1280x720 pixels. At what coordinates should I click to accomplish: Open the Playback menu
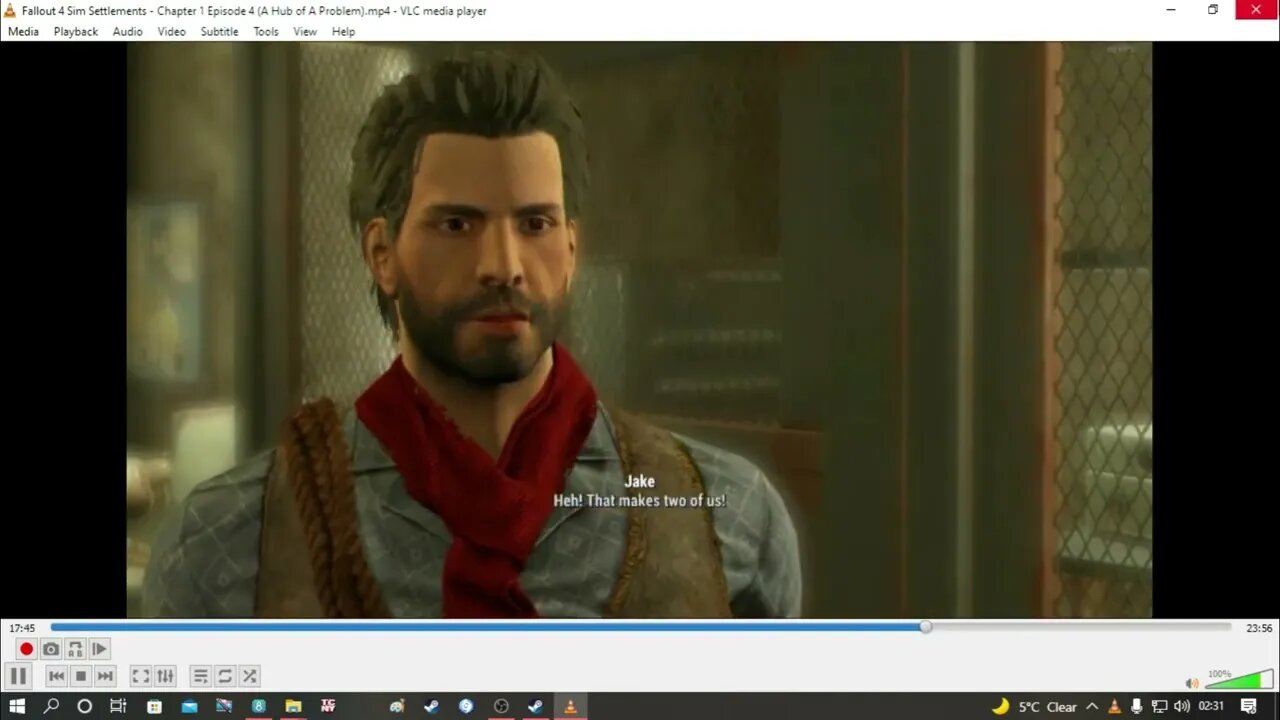[x=76, y=32]
